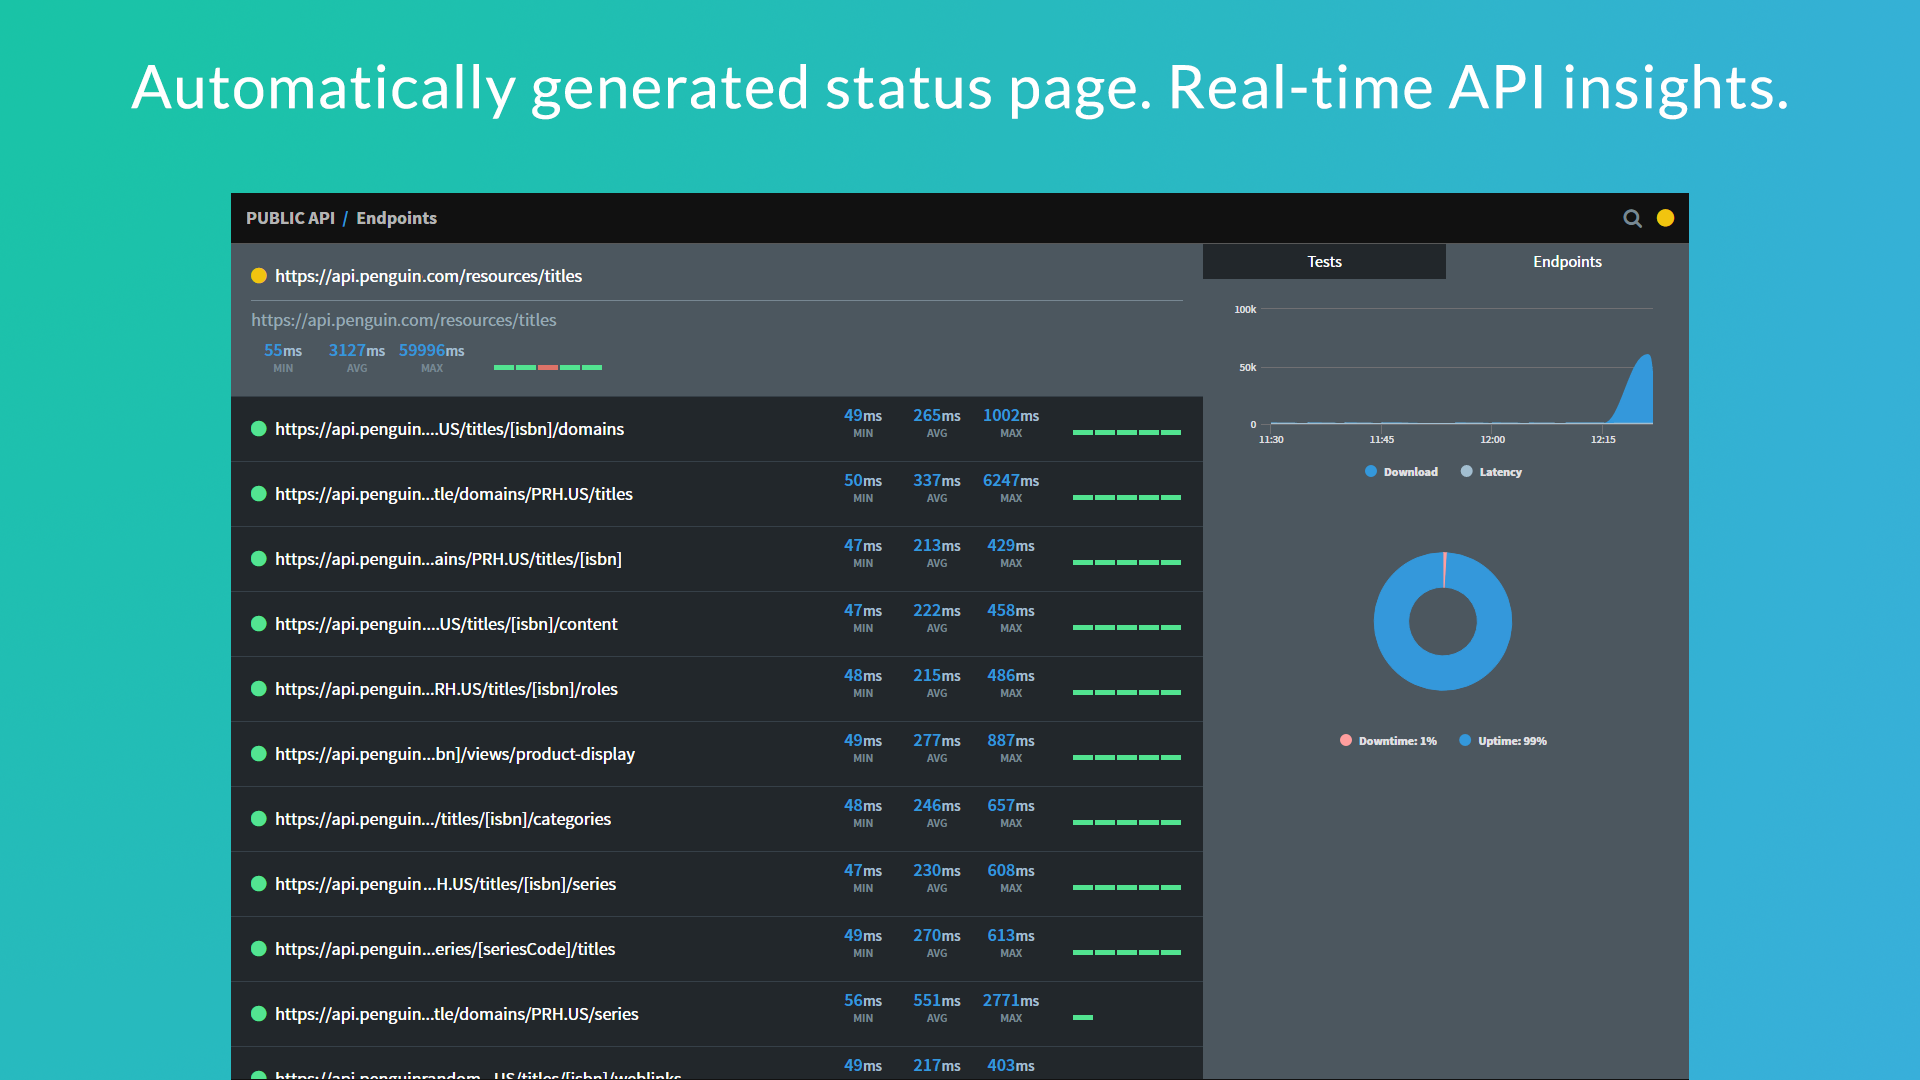Switch to the Endpoints tab
This screenshot has height=1080, width=1920.
(x=1567, y=262)
